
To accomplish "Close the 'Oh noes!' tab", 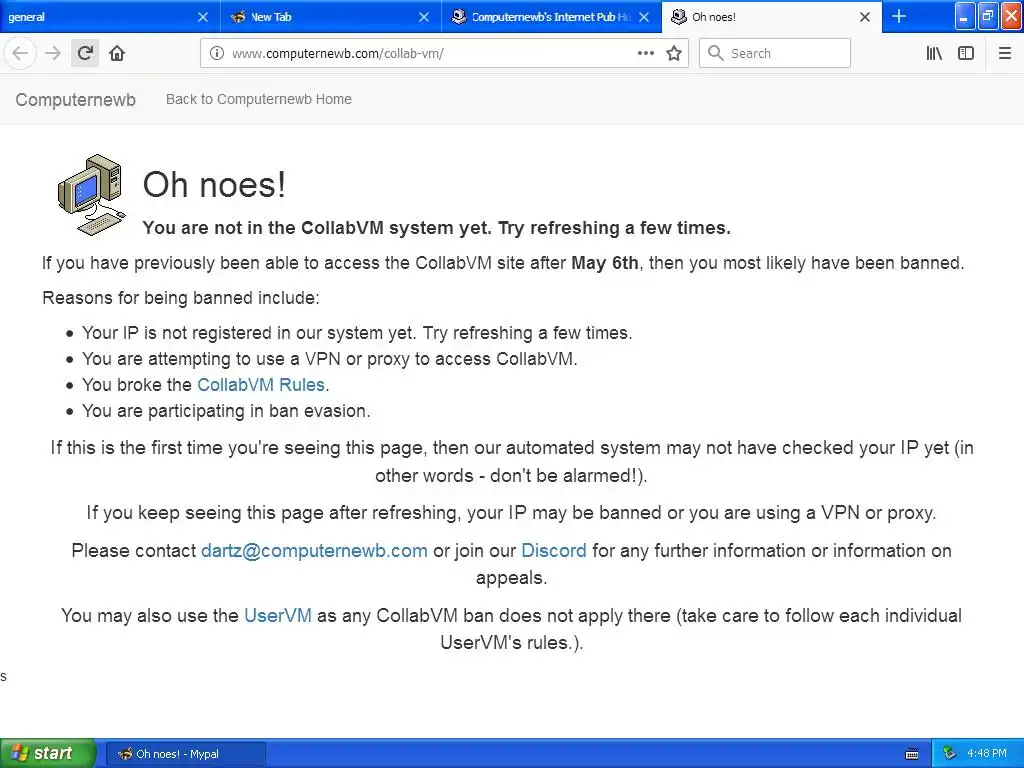I will coord(865,17).
